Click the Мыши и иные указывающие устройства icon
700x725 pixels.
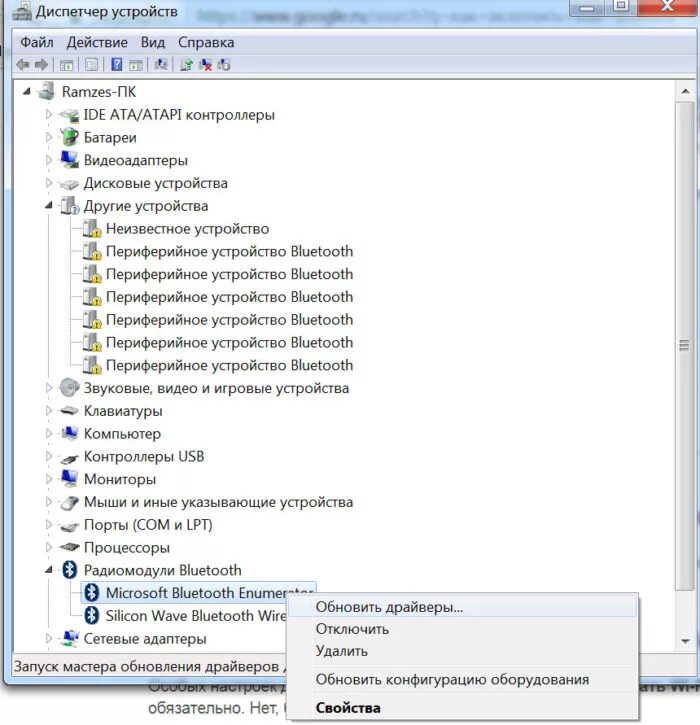click(x=69, y=503)
